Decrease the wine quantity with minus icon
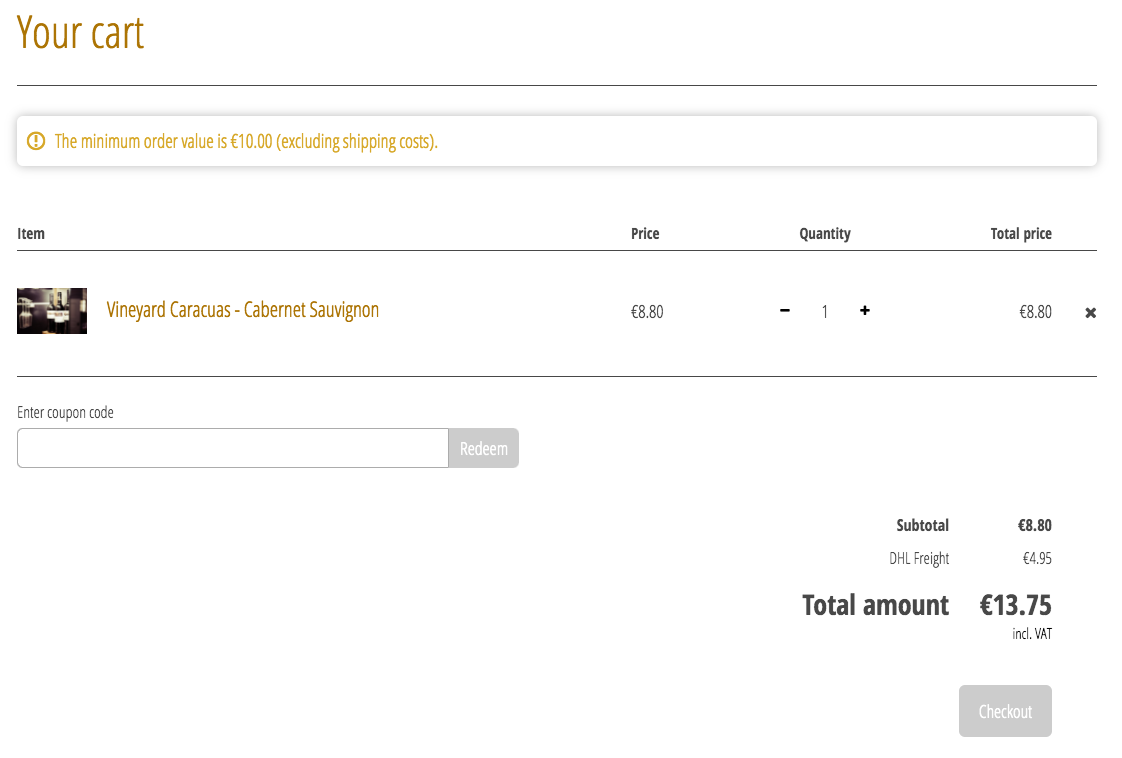 click(785, 311)
